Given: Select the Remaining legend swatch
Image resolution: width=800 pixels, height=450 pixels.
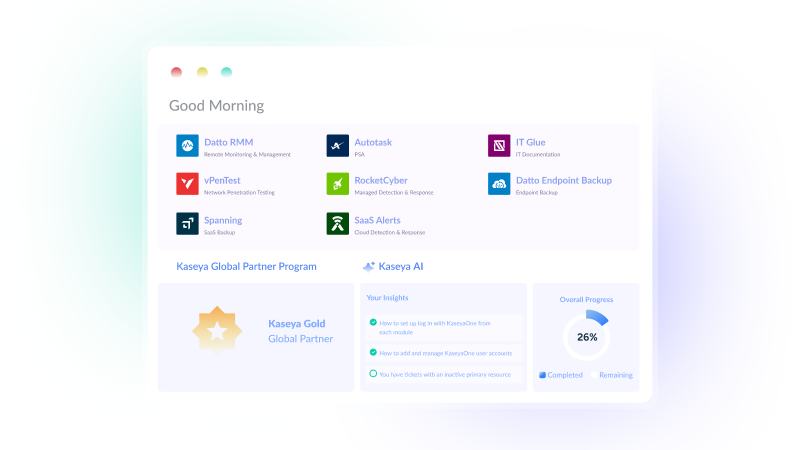Looking at the screenshot, I should 594,375.
